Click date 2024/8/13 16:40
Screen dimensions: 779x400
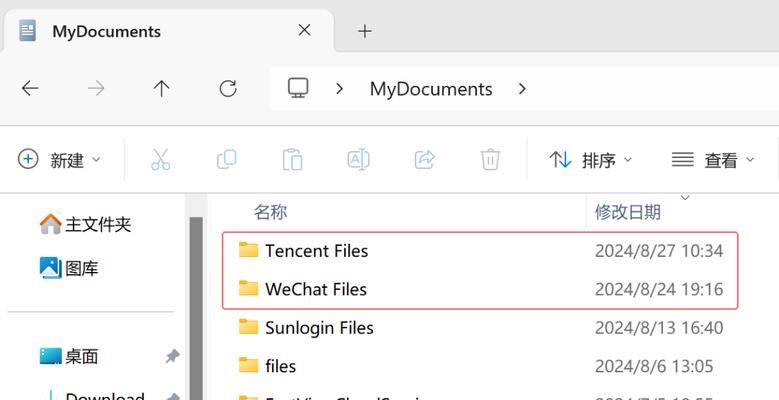coord(659,328)
